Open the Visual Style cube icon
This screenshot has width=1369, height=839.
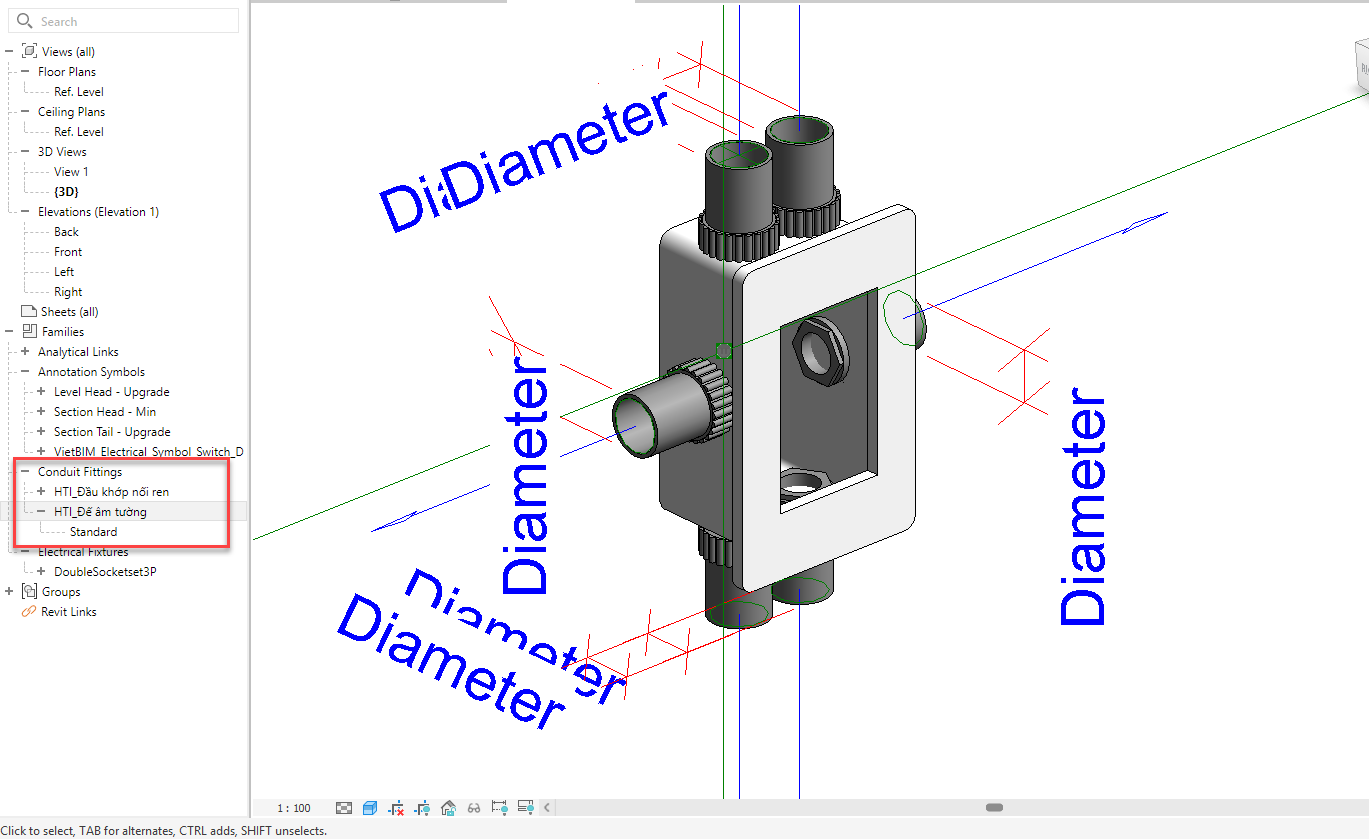[370, 807]
